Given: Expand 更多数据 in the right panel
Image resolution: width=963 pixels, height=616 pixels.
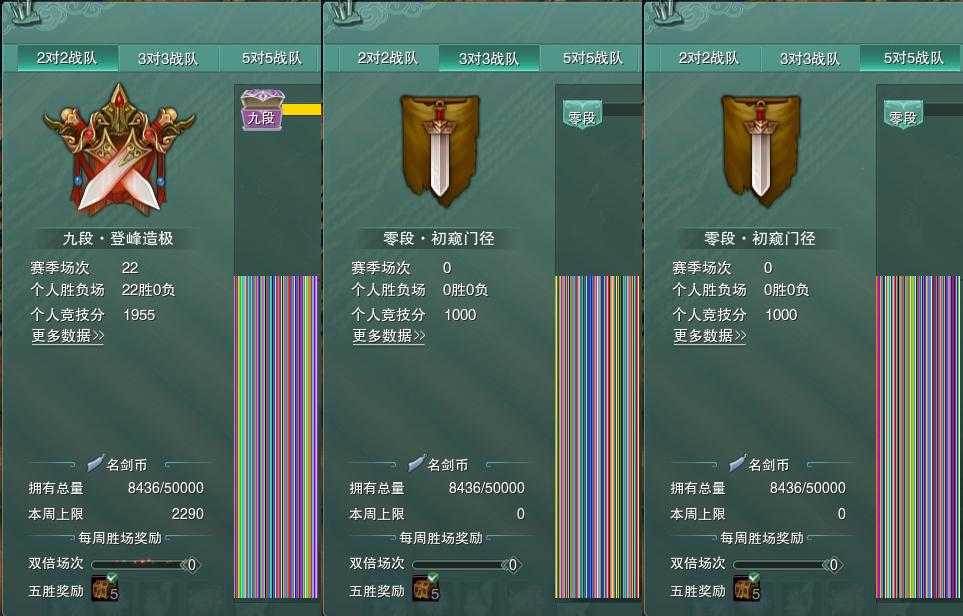Looking at the screenshot, I should 709,336.
